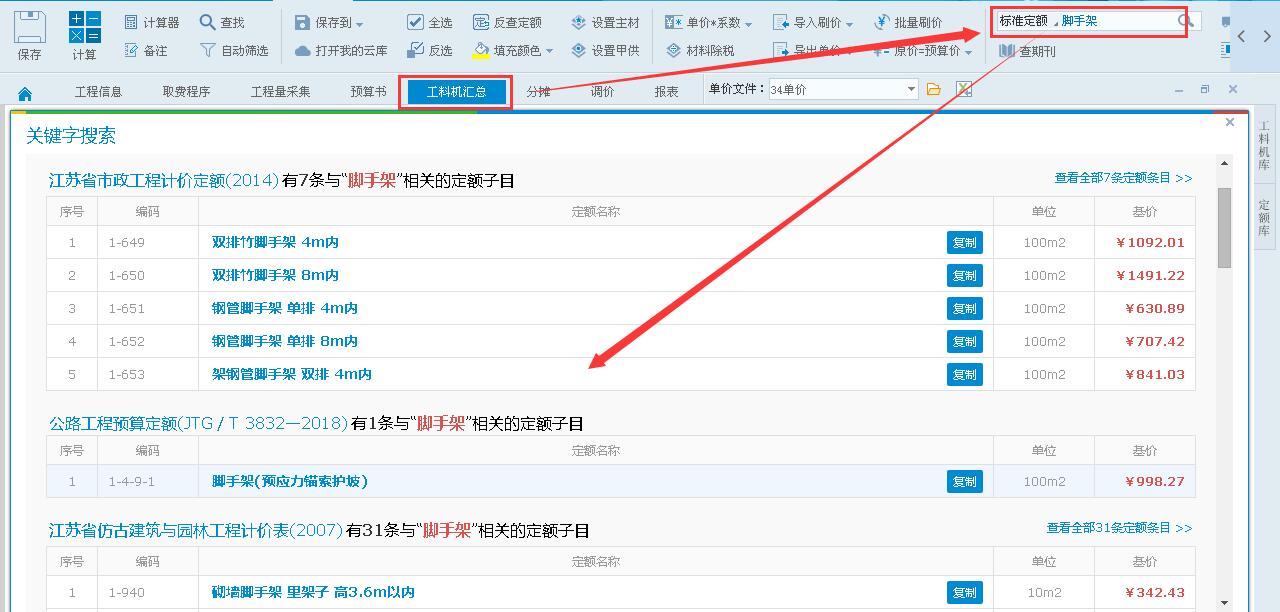Open the 钢管脚手架 单排 8m内 quota item
The height and width of the screenshot is (612, 1280).
[x=285, y=341]
